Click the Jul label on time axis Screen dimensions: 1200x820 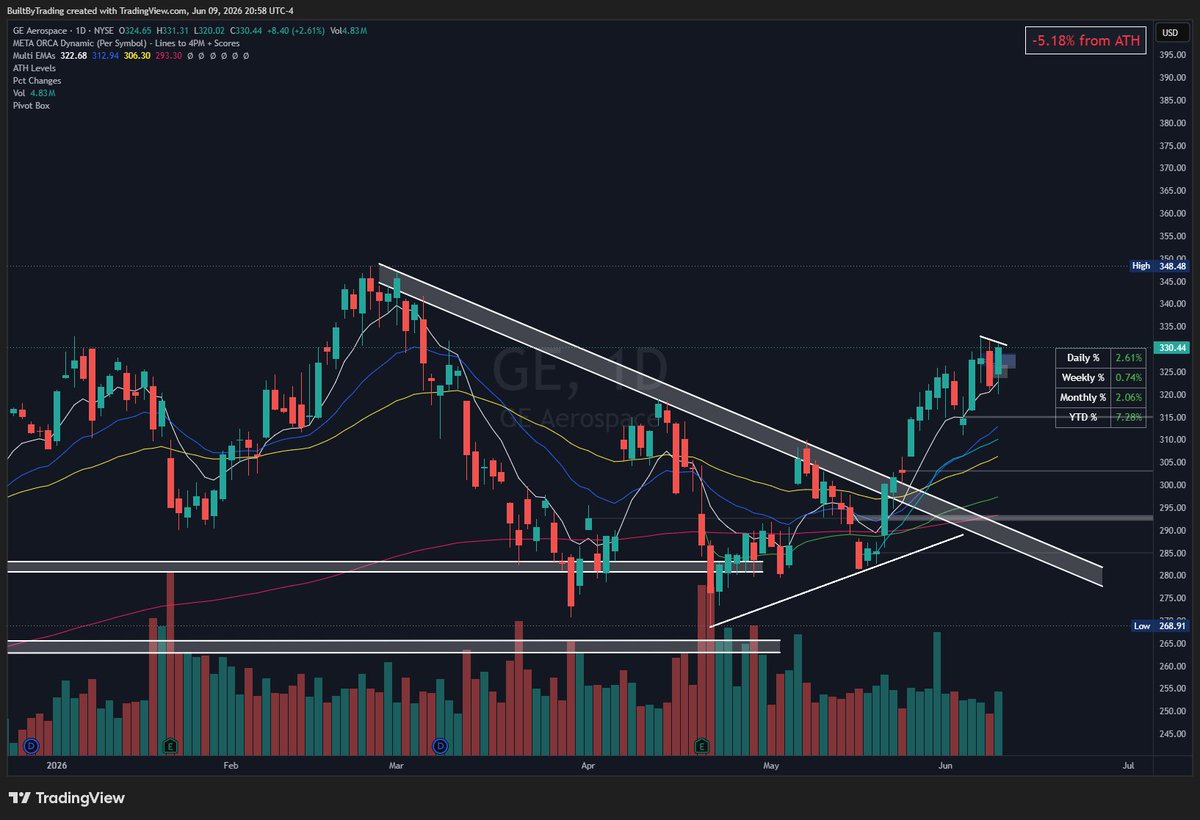click(x=1128, y=766)
